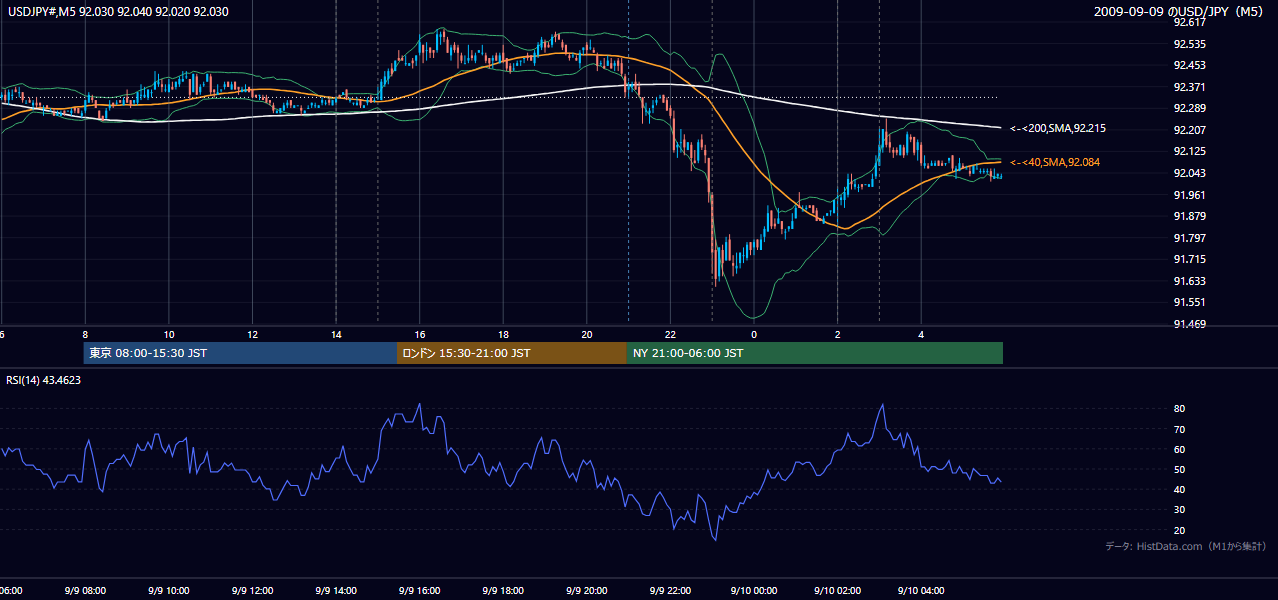Click price level 92.207 on price axis

click(1189, 130)
